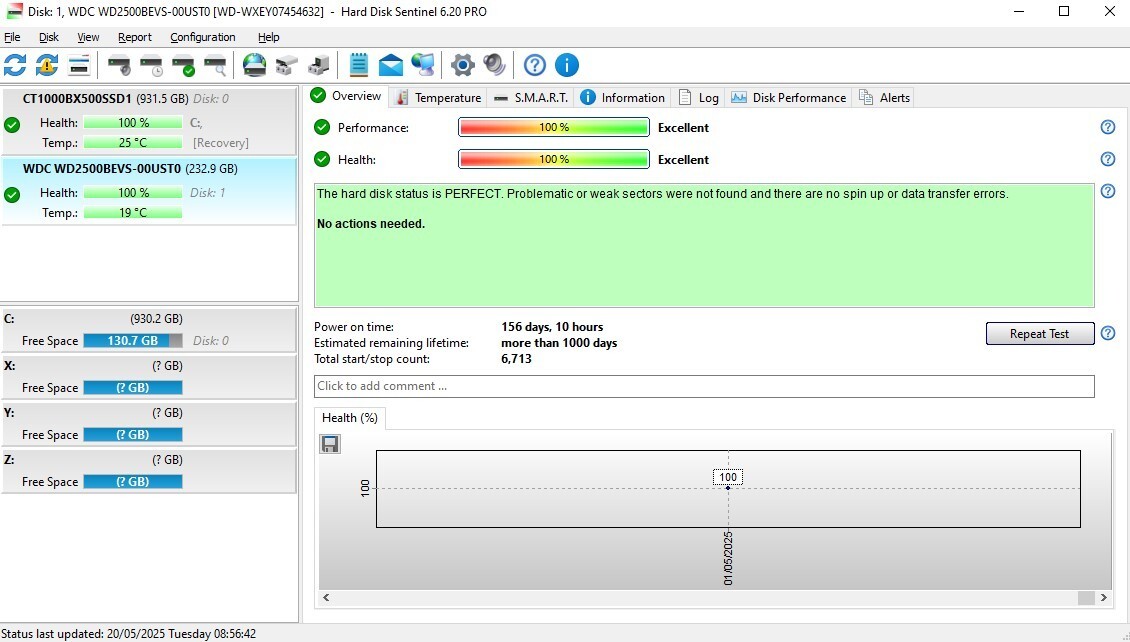Select the X: partition entry
This screenshot has height=642, width=1130.
[x=148, y=377]
